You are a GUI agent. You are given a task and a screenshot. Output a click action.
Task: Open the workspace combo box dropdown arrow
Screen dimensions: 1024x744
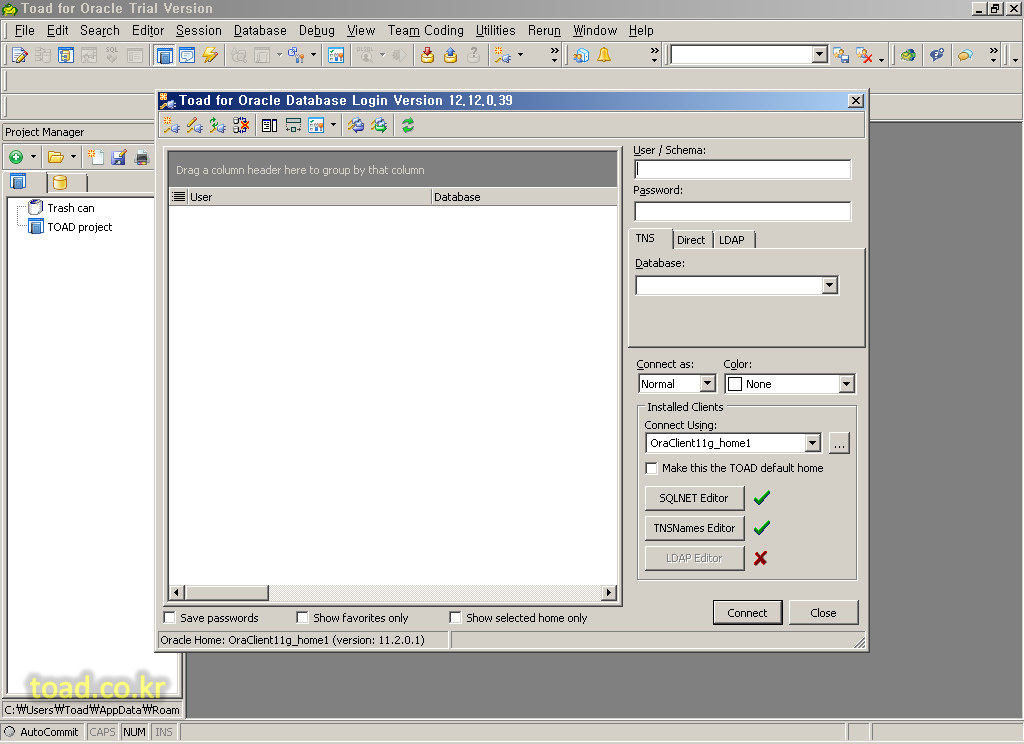pos(820,55)
